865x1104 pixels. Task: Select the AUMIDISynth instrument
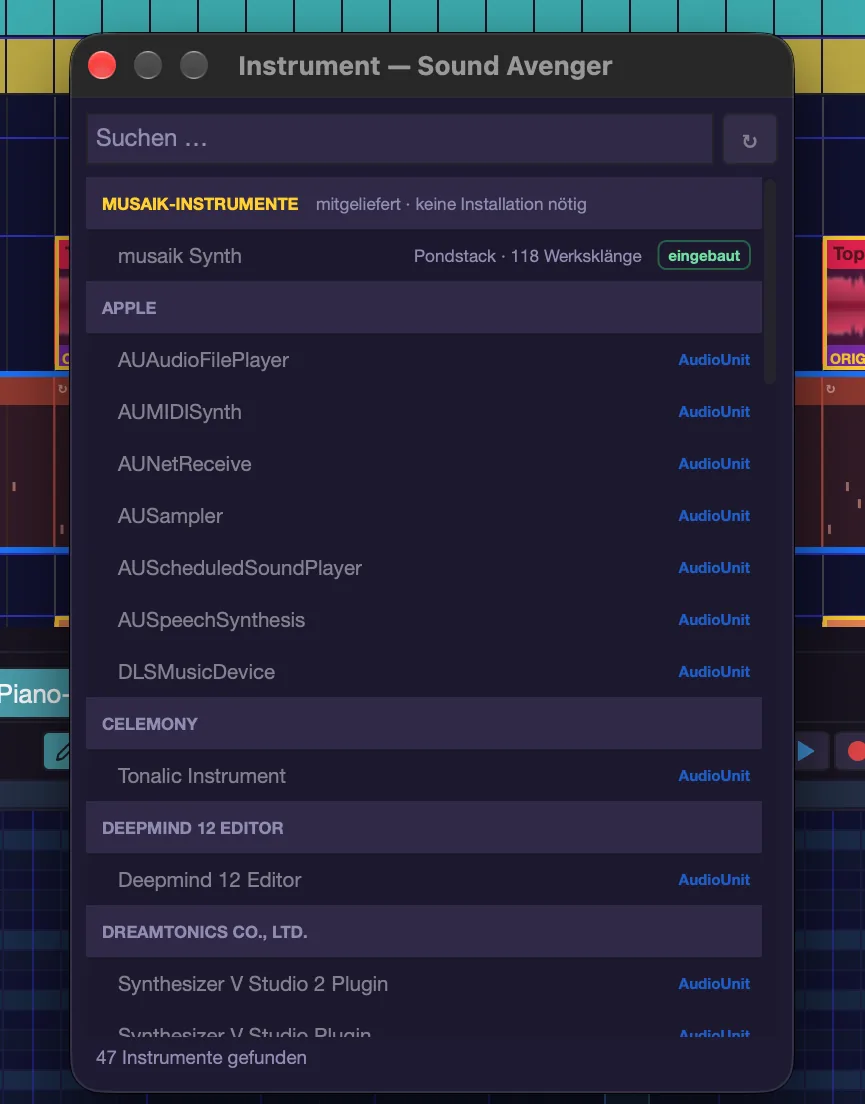tap(424, 412)
